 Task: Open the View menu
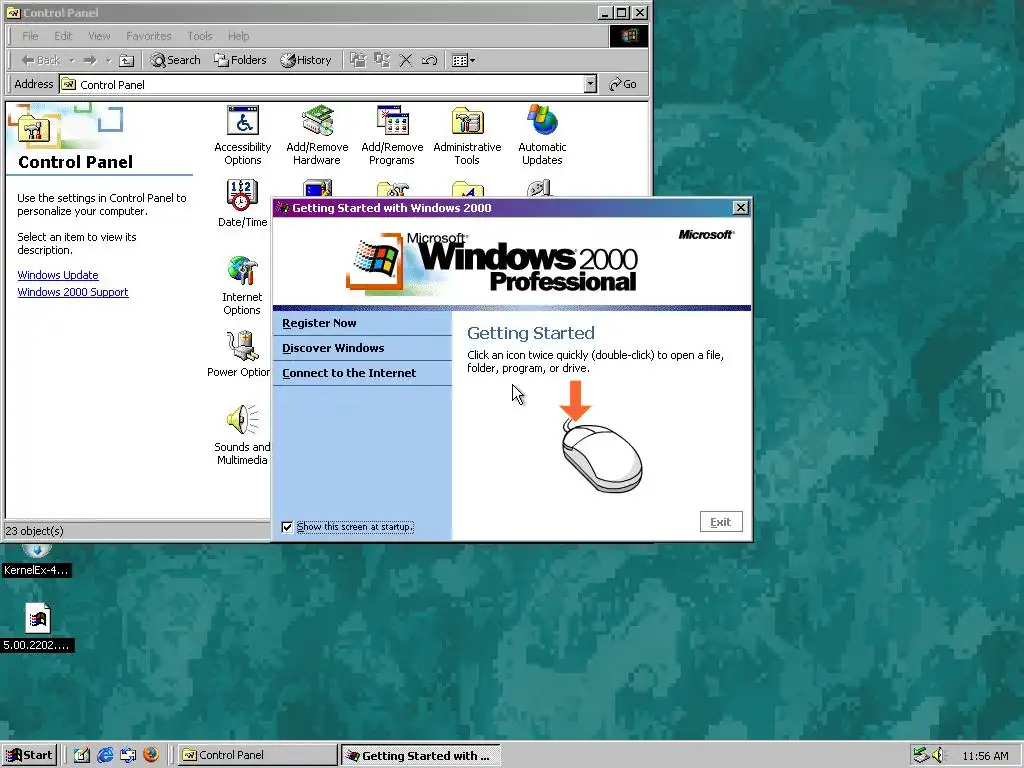(x=99, y=36)
